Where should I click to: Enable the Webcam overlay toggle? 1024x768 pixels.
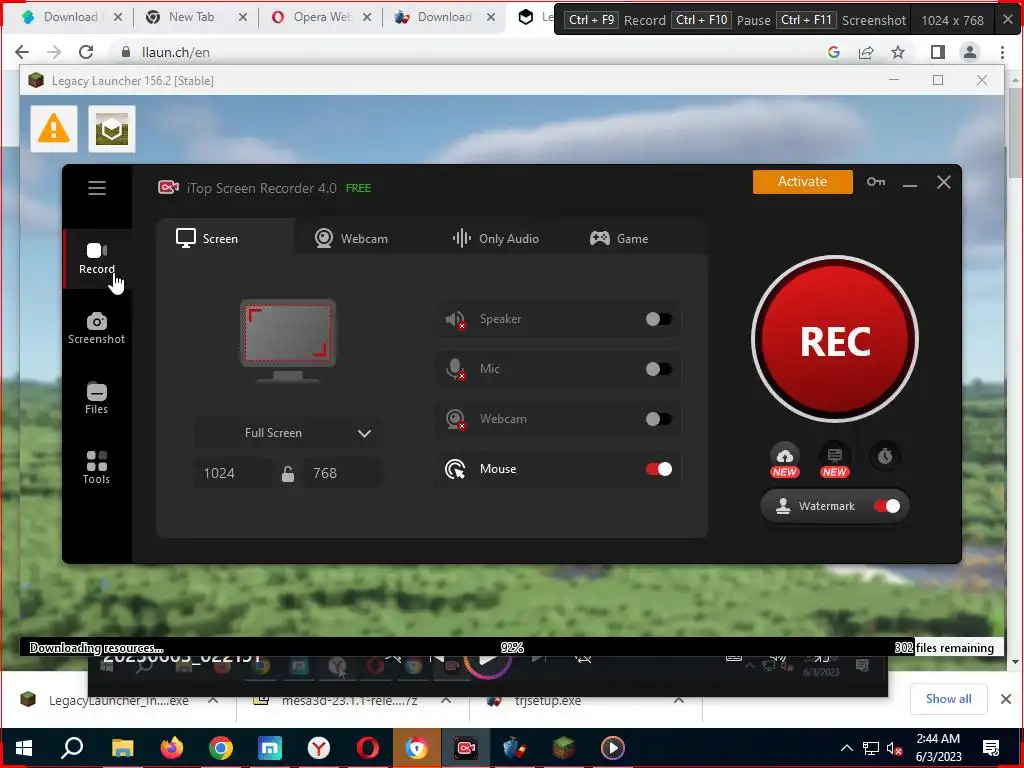658,419
